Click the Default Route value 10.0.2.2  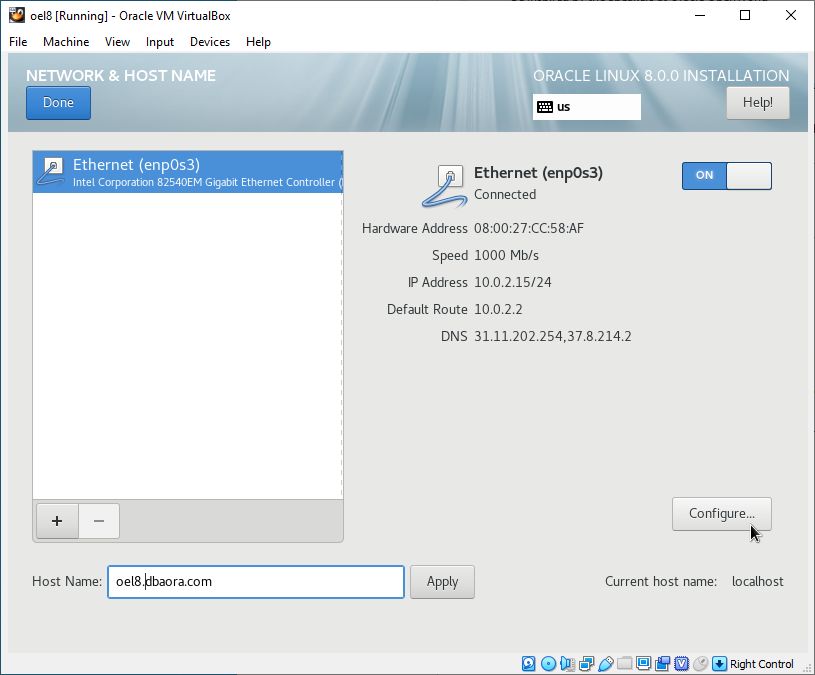pos(498,309)
